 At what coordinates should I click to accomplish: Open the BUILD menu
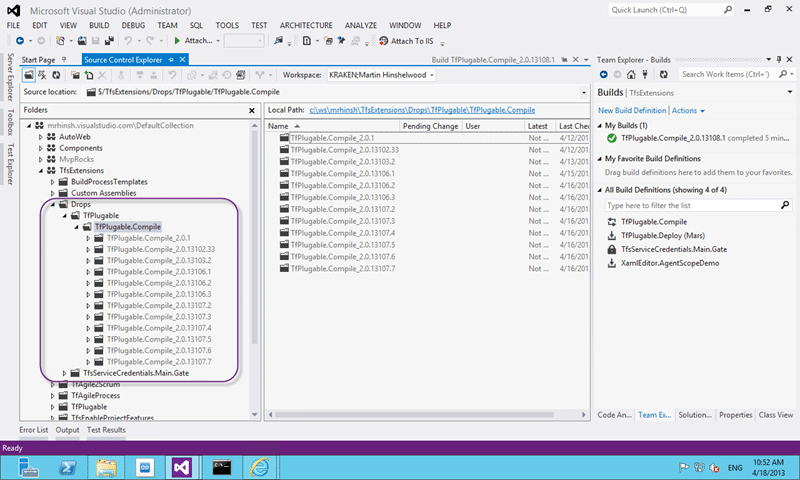pos(99,25)
